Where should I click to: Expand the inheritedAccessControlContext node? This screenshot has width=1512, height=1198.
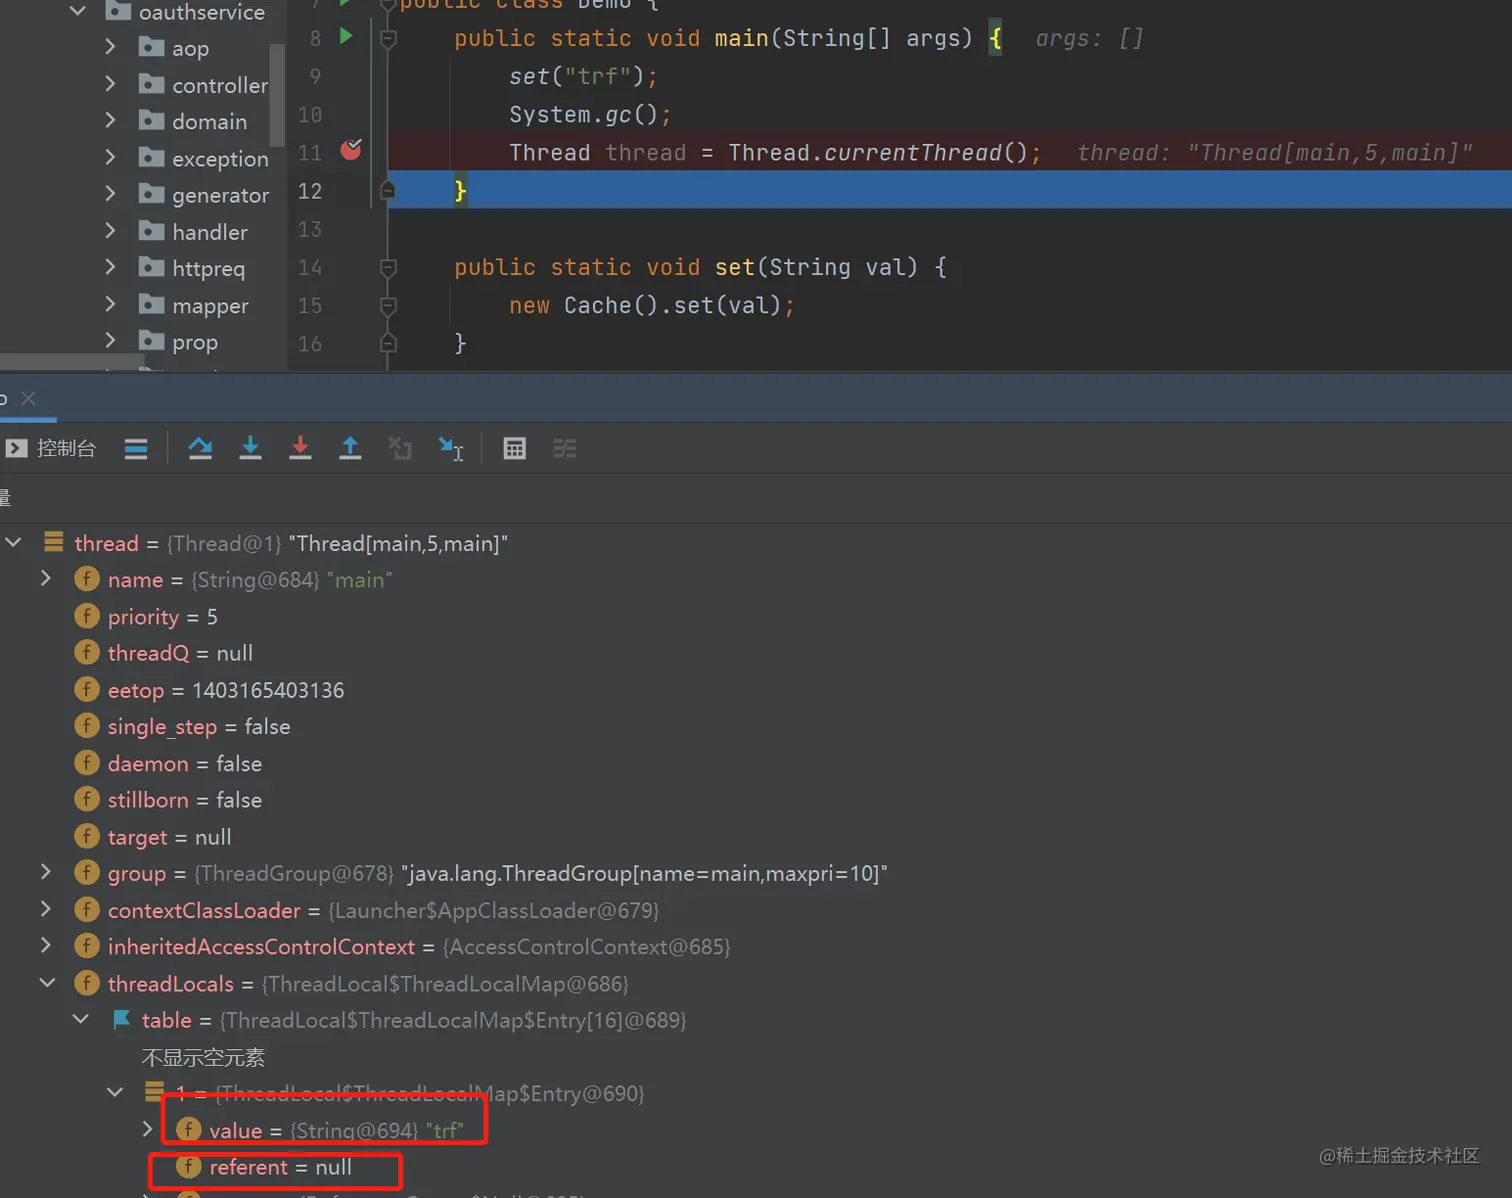[46, 946]
